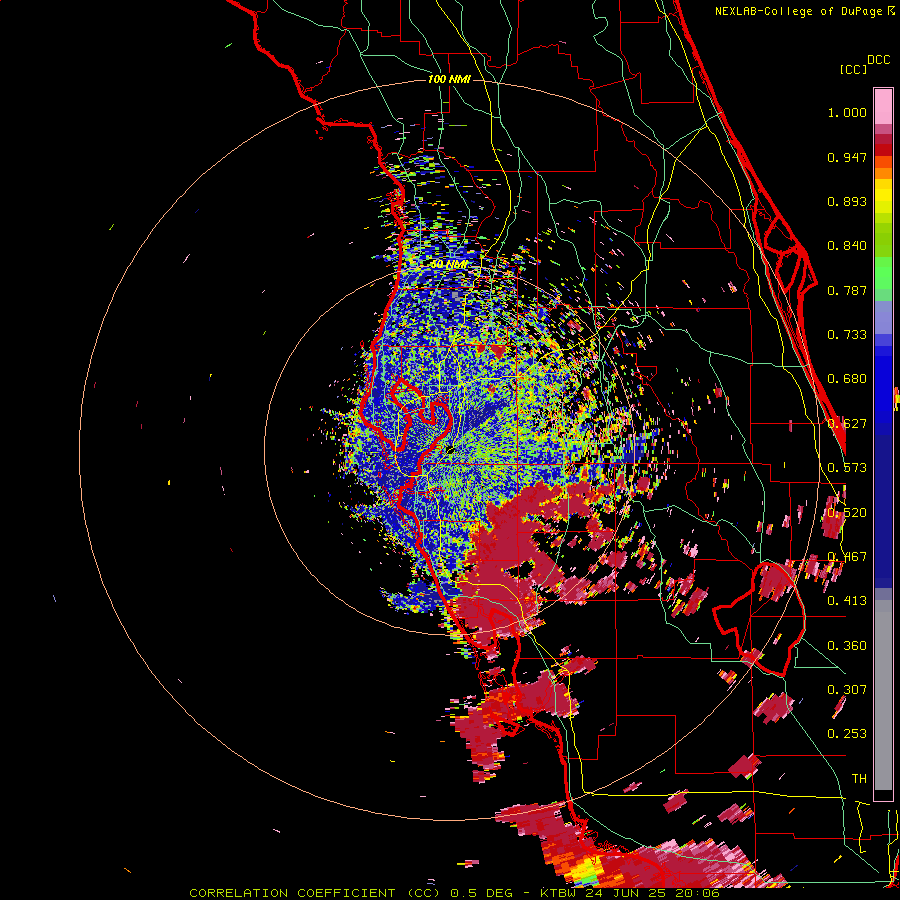Image resolution: width=900 pixels, height=900 pixels.
Task: Select the 0.680 scale value
Action: (847, 379)
